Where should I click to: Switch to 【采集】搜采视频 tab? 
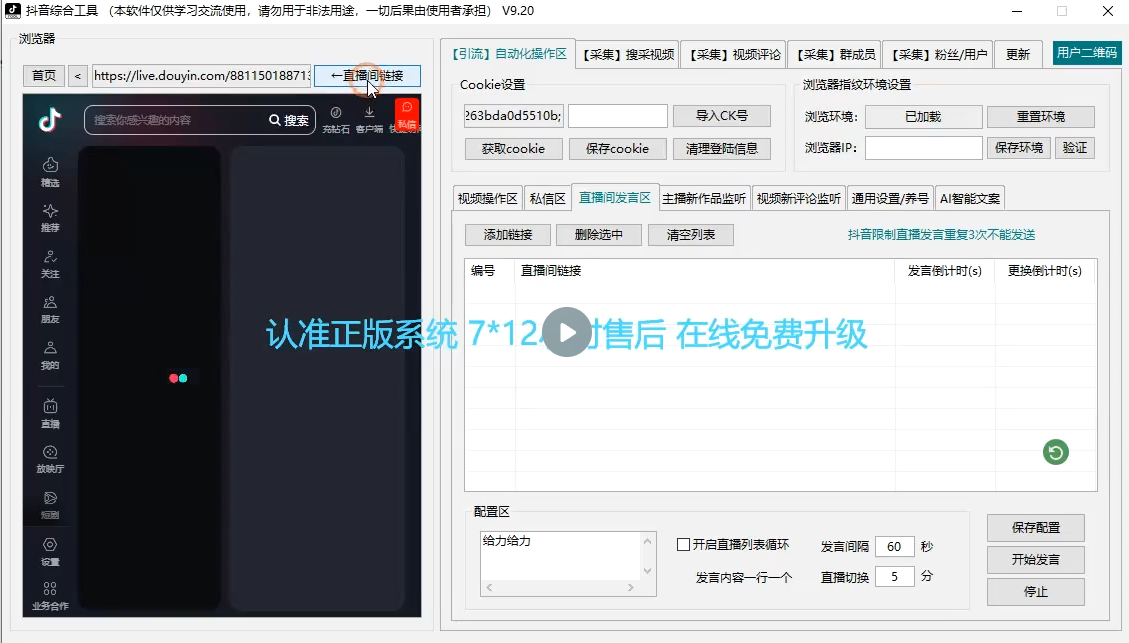pos(628,55)
